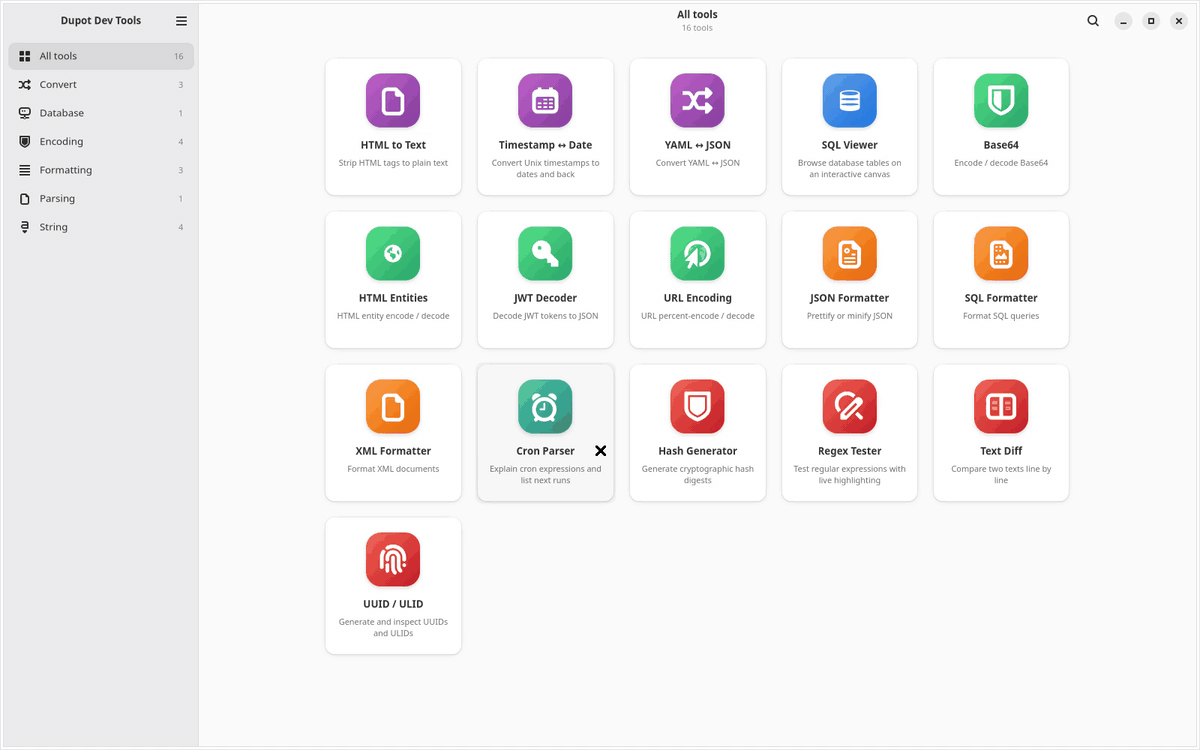
Task: Click the document icon beside Parsing
Action: (25, 199)
